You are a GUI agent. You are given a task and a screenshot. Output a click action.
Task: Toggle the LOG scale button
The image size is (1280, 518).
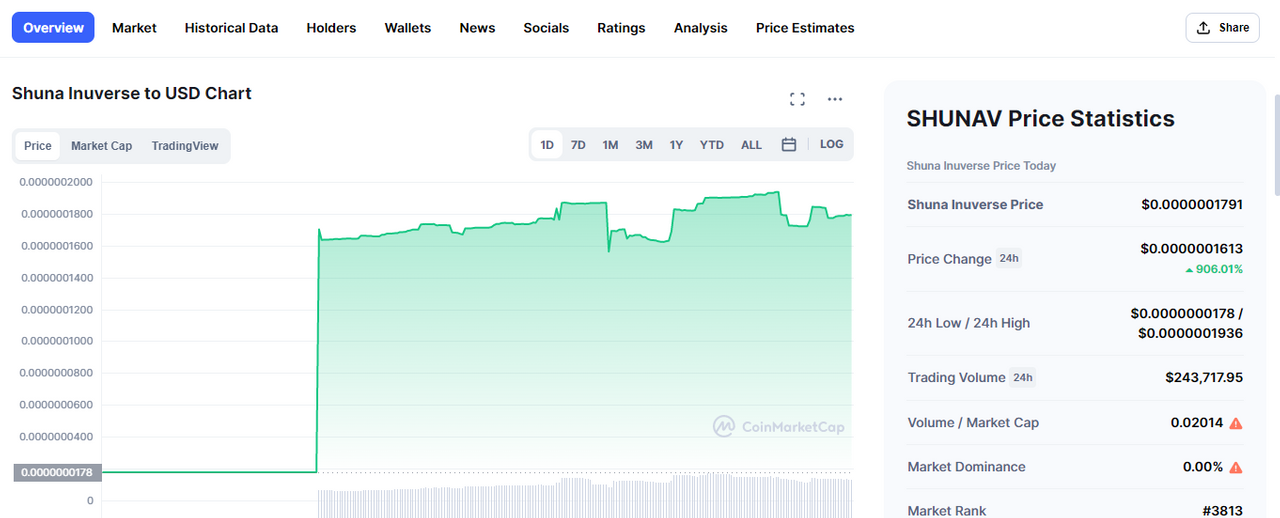831,144
